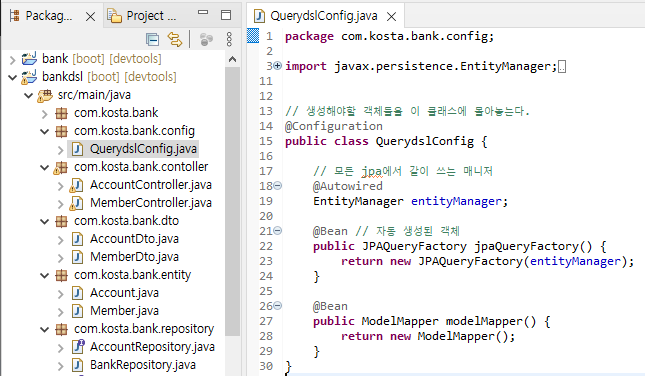Click MemberController.java file icon
This screenshot has width=645, height=376.
[77, 203]
